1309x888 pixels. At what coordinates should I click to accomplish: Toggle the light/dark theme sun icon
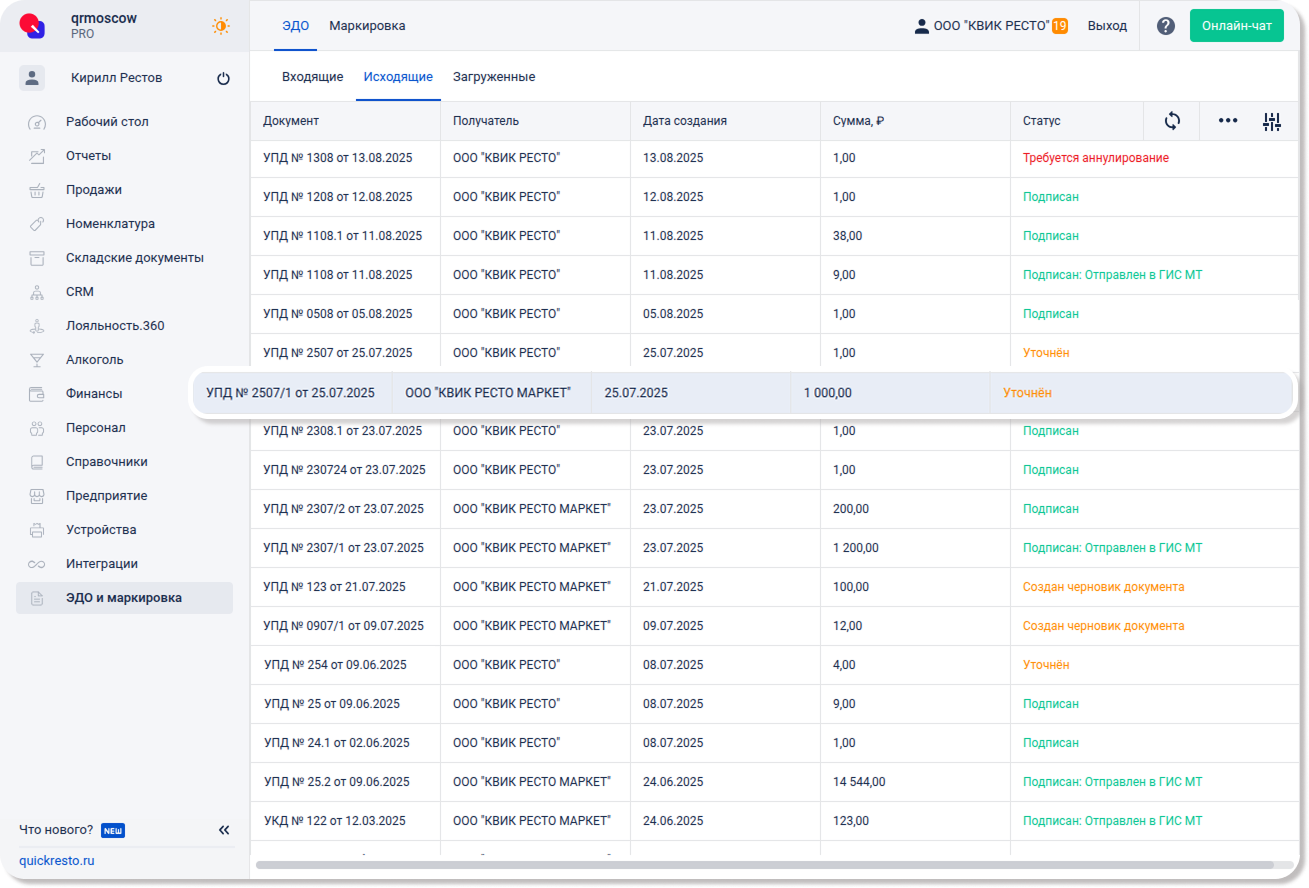point(220,27)
